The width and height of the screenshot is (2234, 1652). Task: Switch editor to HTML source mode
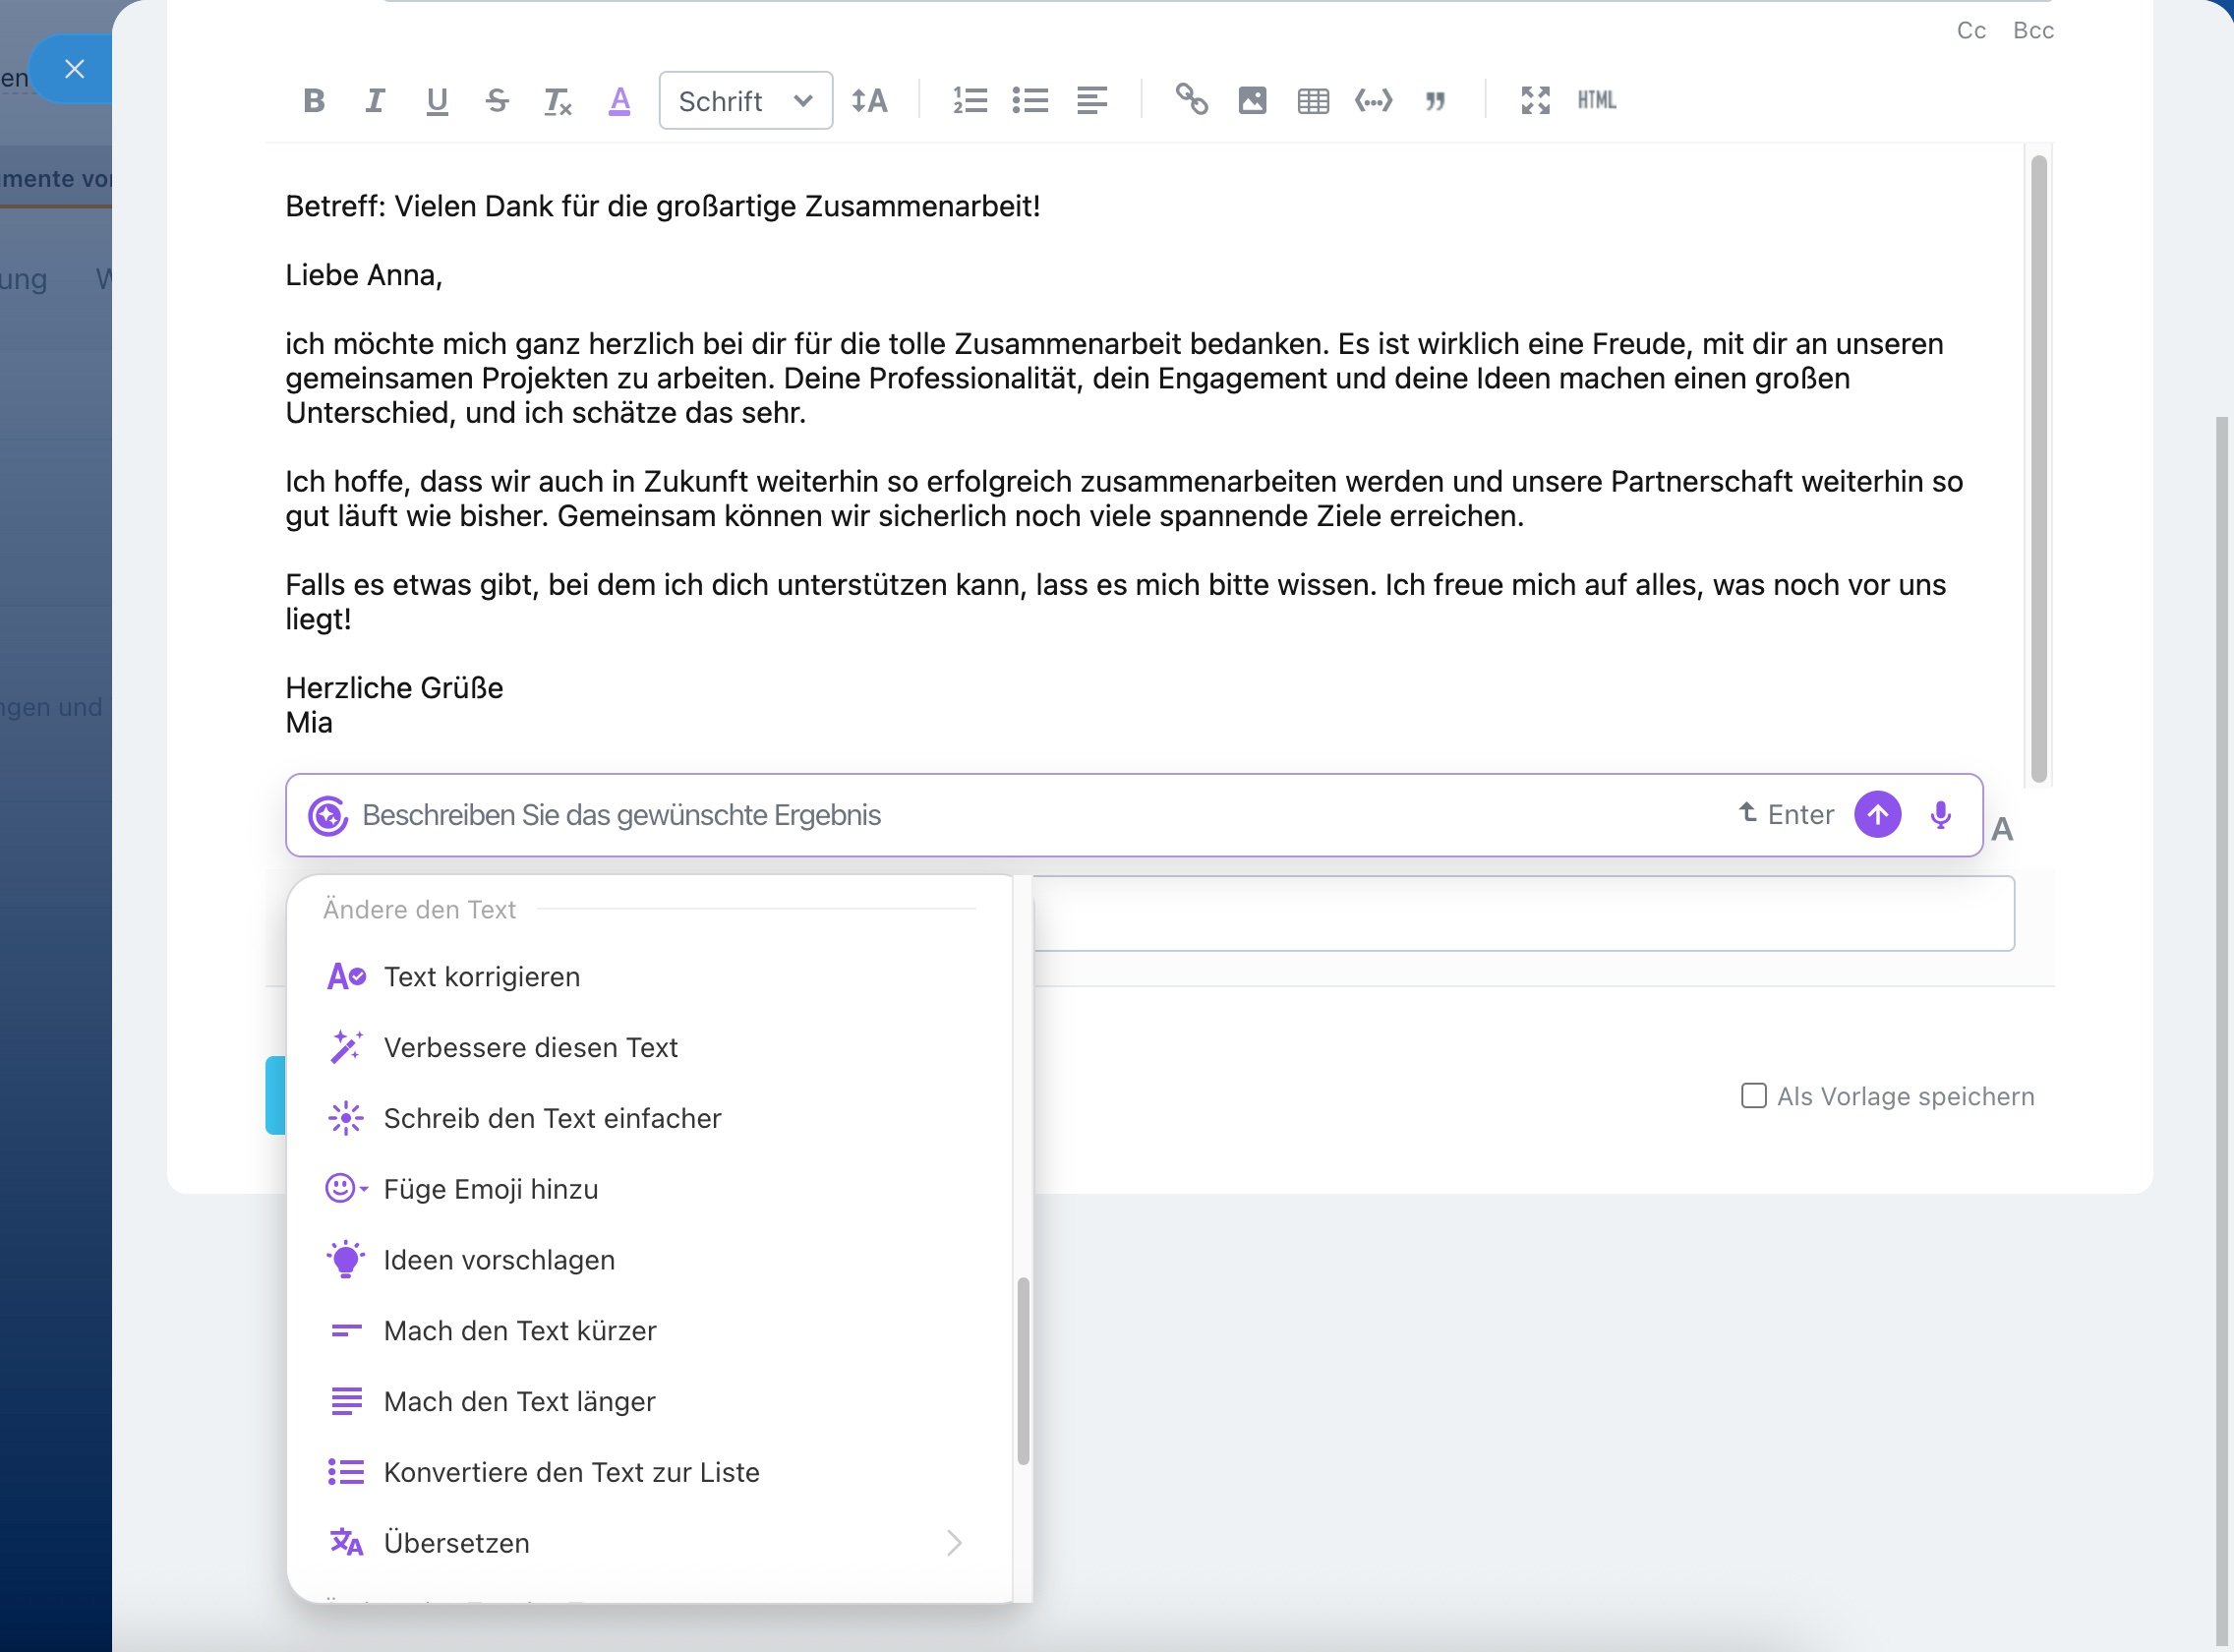coord(1596,100)
